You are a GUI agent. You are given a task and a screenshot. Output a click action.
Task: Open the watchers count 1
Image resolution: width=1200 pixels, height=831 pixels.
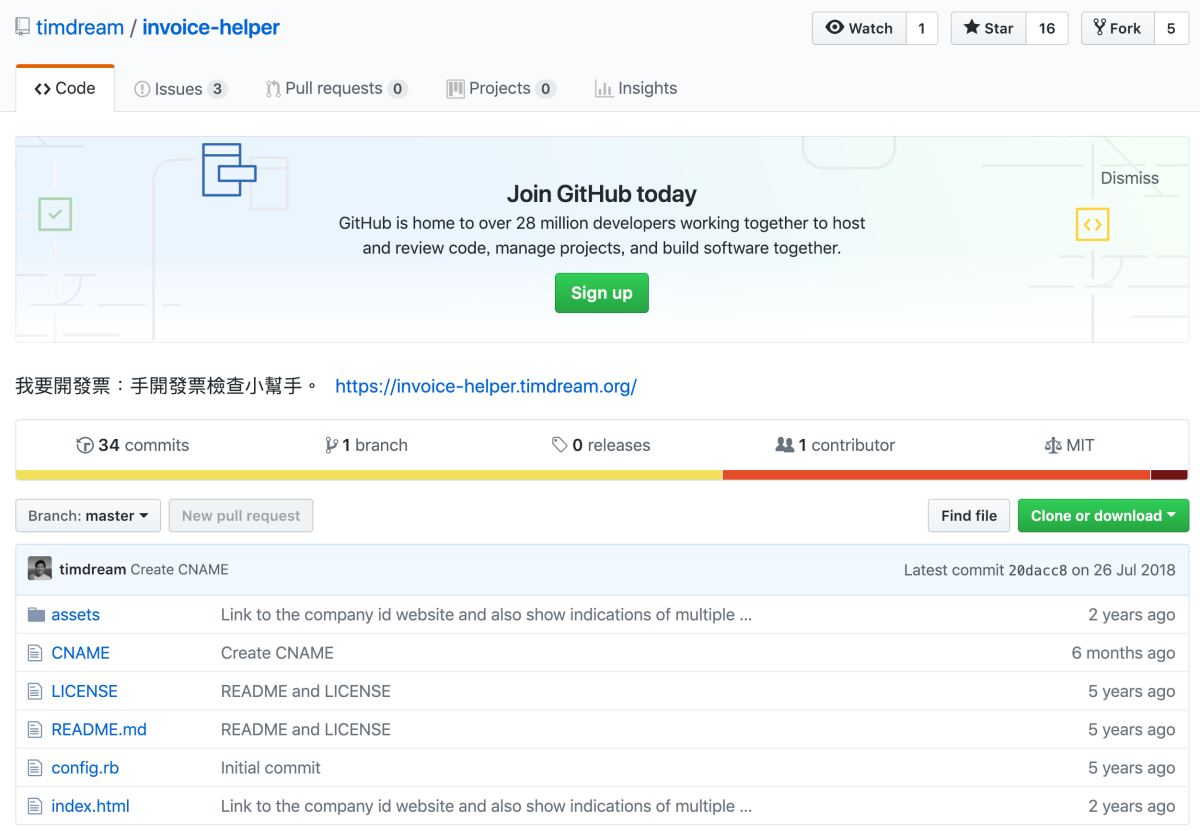(x=922, y=28)
